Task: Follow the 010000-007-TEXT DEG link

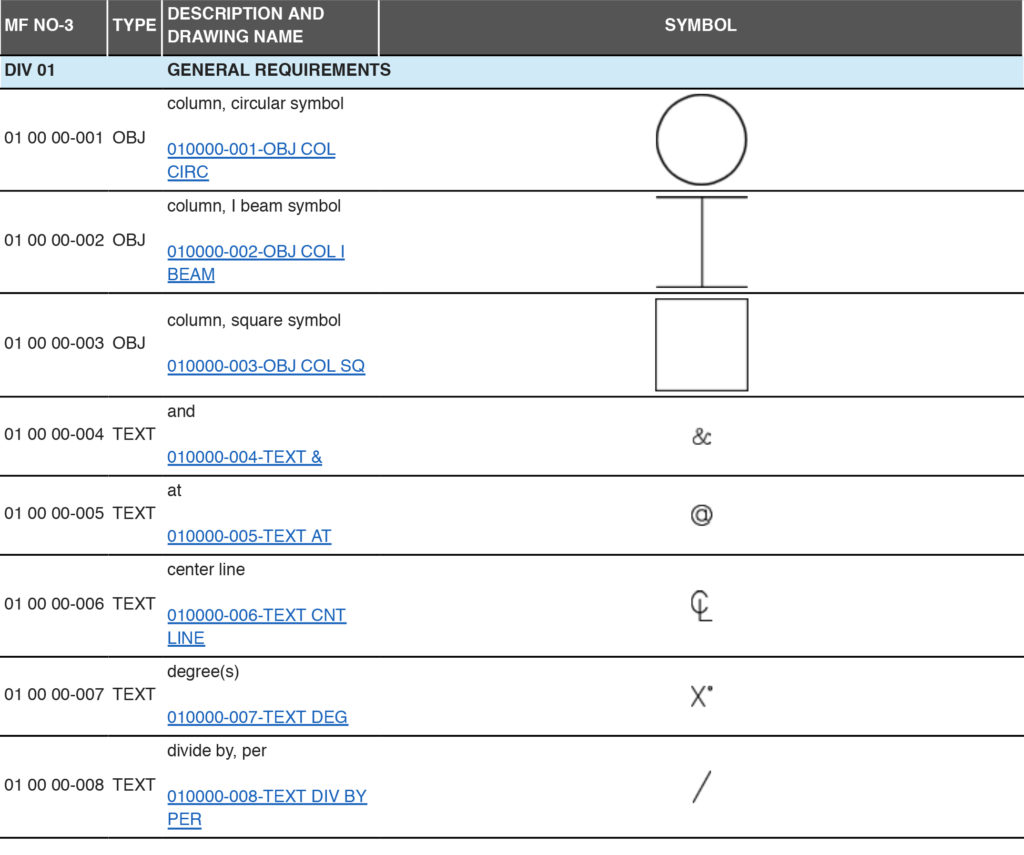Action: coord(257,717)
